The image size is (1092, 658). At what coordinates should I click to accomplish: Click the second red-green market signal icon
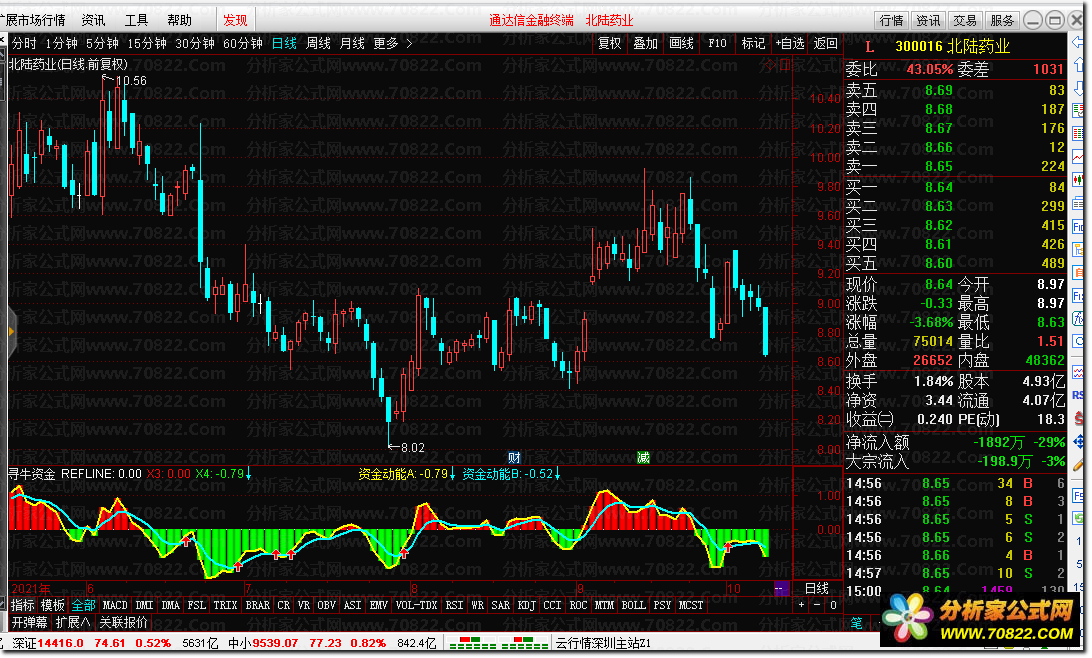coord(525,643)
